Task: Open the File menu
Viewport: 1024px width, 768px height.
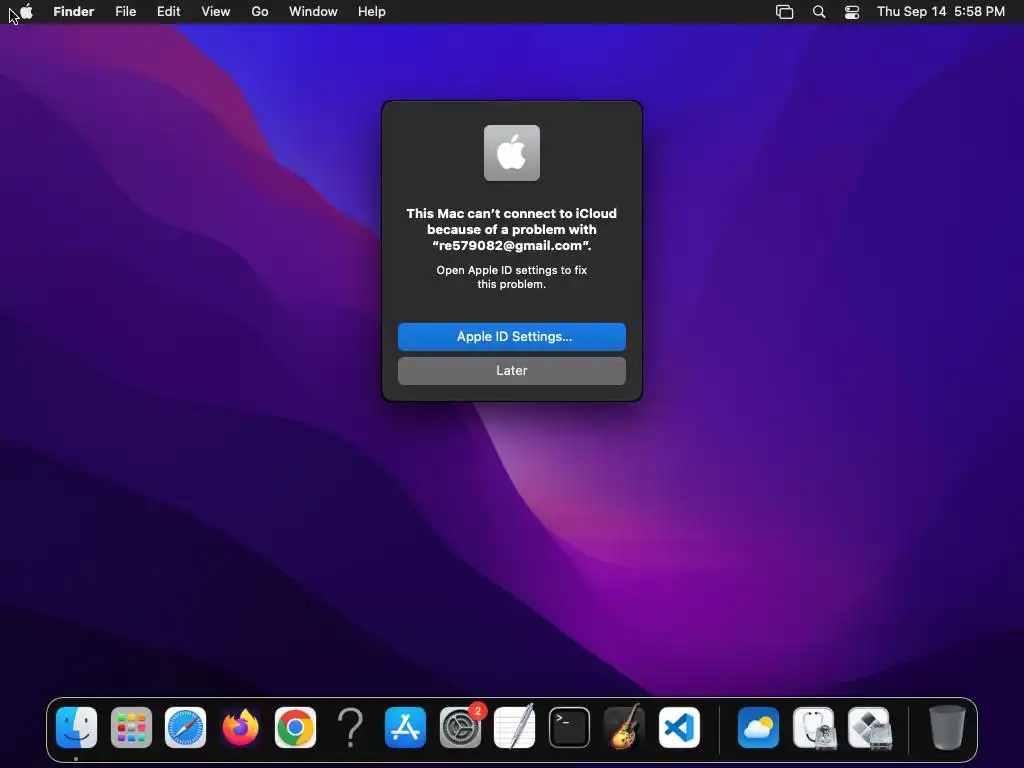Action: (125, 12)
